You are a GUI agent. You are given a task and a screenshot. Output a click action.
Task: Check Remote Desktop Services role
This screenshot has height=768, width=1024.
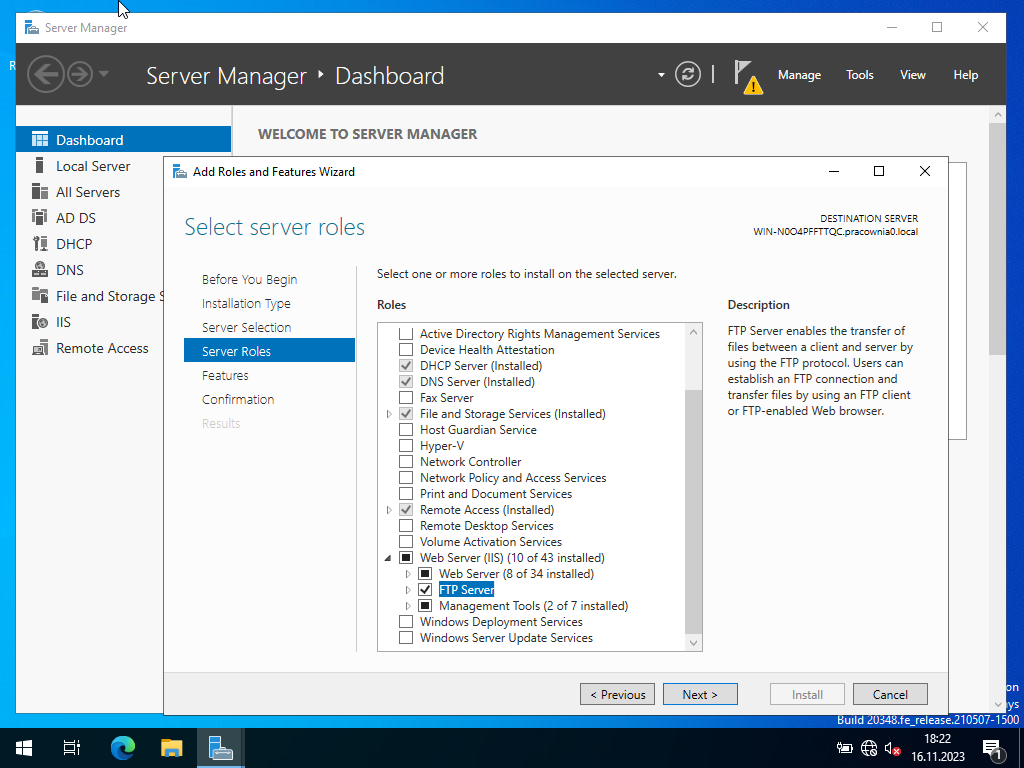[x=406, y=526]
